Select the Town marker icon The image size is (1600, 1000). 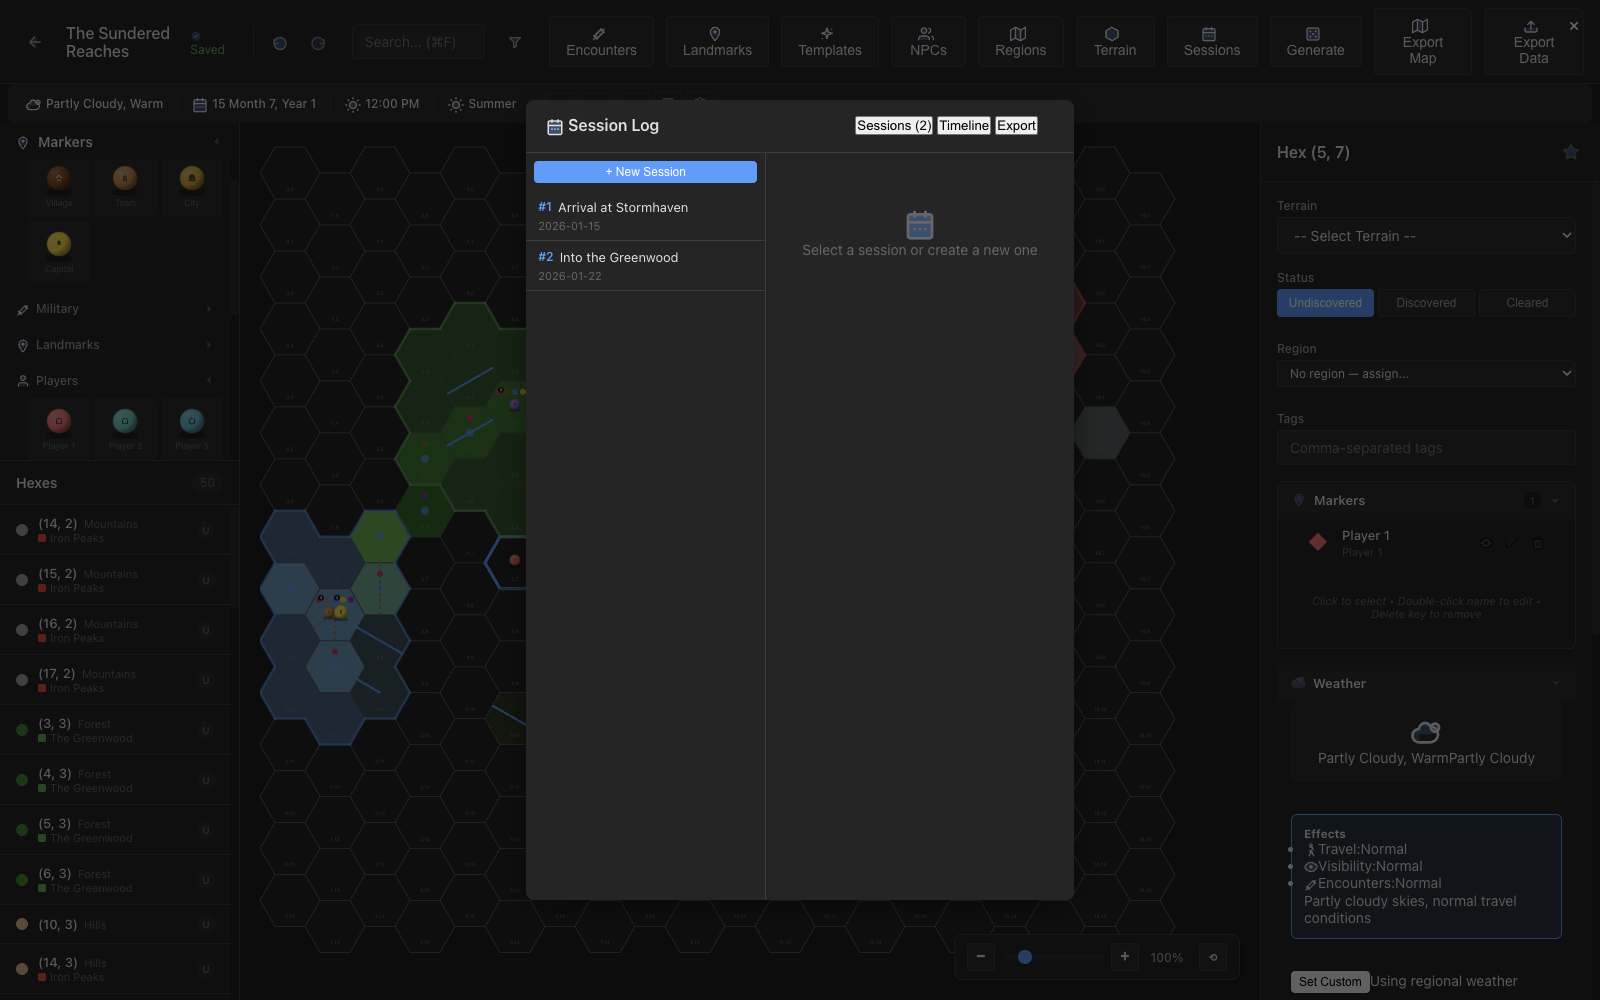(125, 186)
